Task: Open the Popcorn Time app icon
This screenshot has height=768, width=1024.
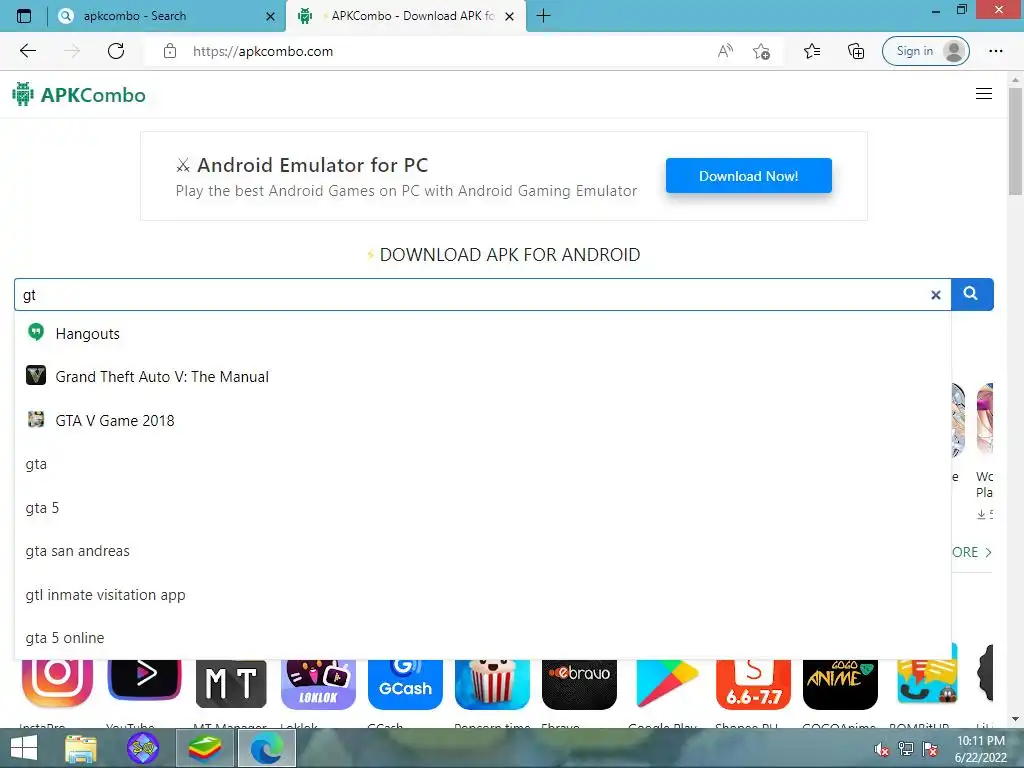Action: (492, 684)
